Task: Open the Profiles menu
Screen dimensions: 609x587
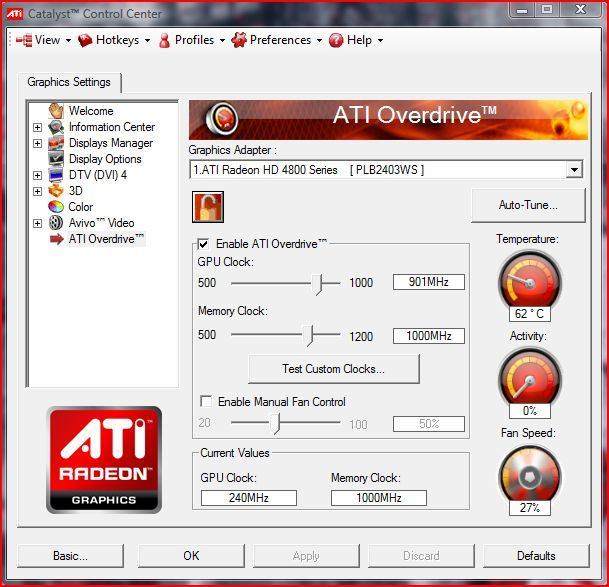Action: click(194, 40)
